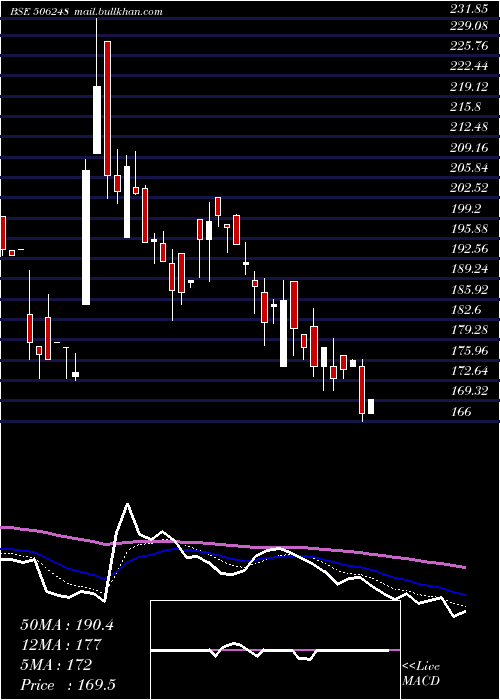The image size is (500, 700).
Task: Click the 185.92 price axis label
Action: point(469,290)
